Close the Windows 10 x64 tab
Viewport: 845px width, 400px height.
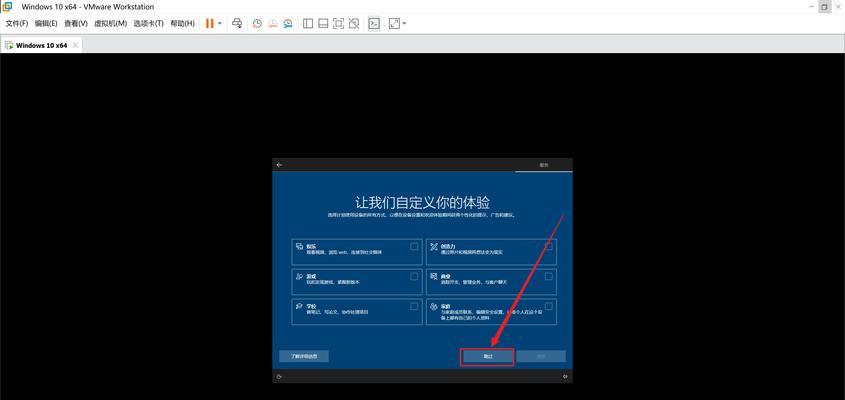(75, 45)
